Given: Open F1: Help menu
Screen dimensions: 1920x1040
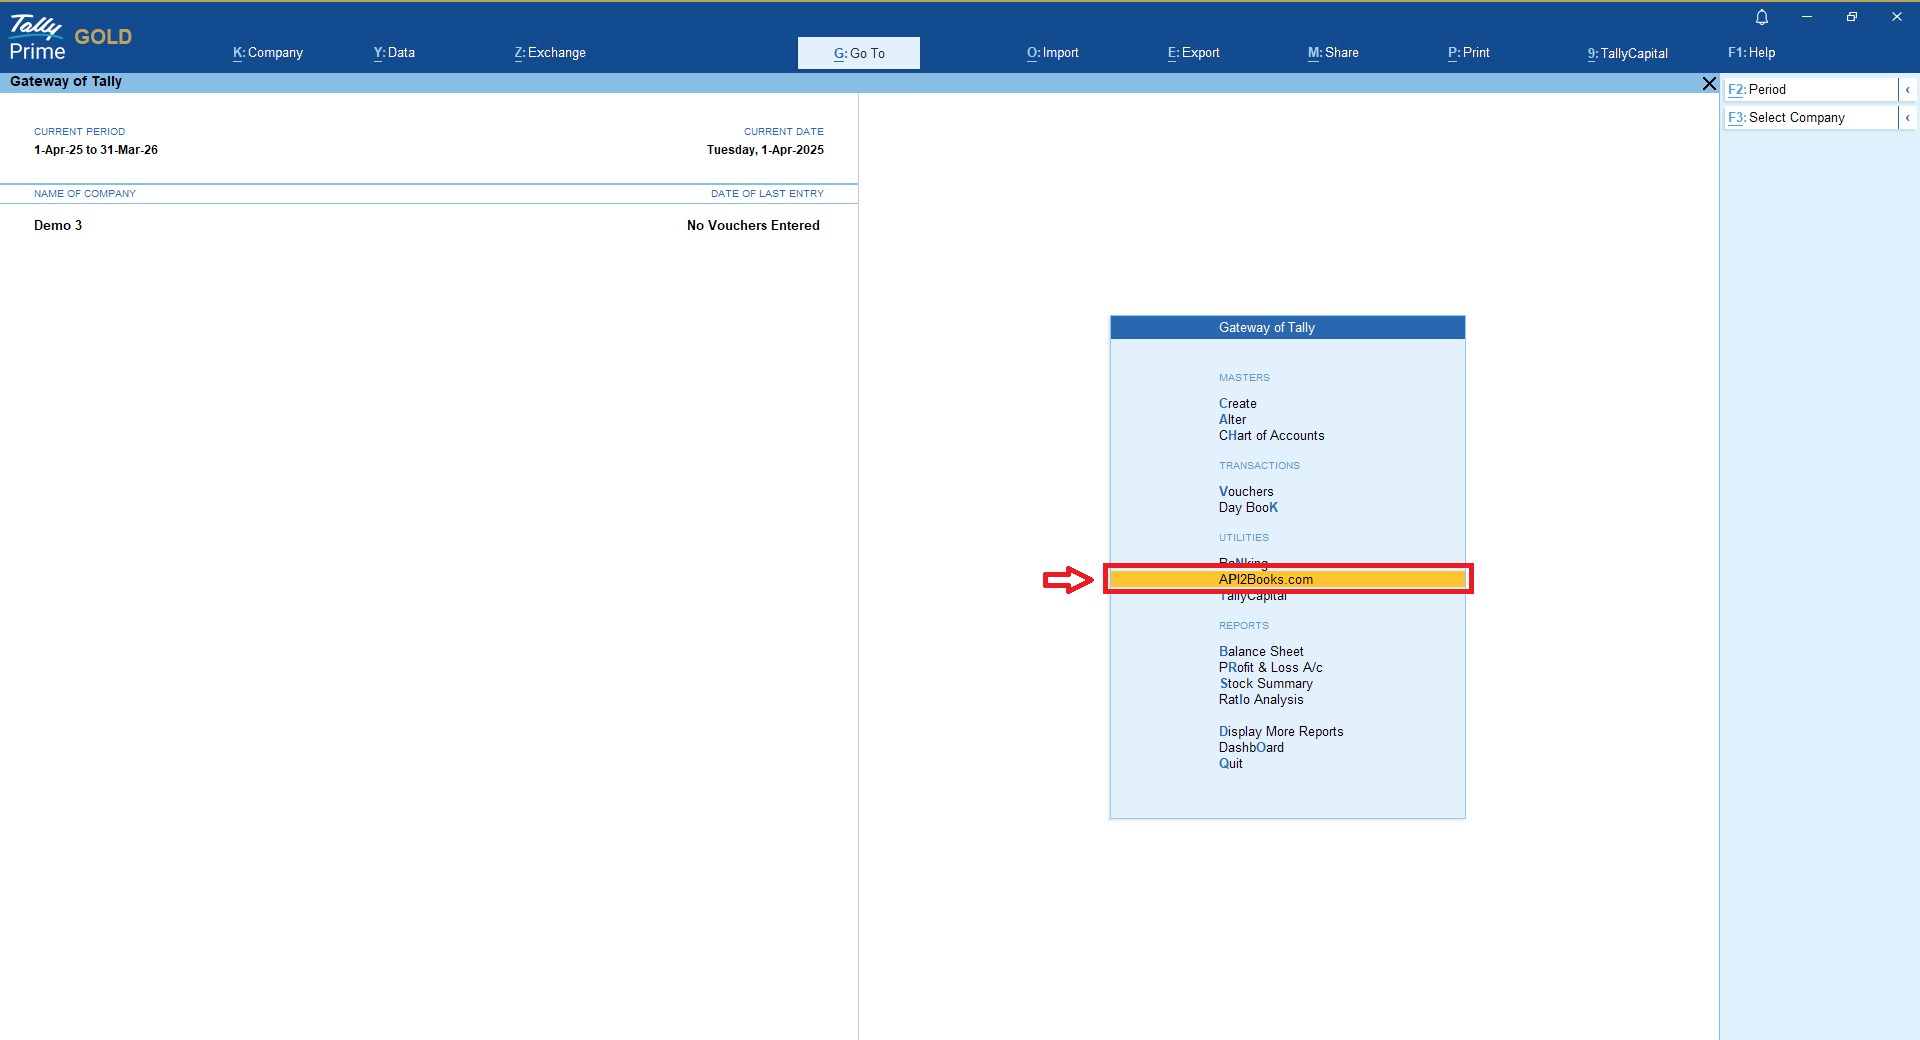Looking at the screenshot, I should (1751, 53).
